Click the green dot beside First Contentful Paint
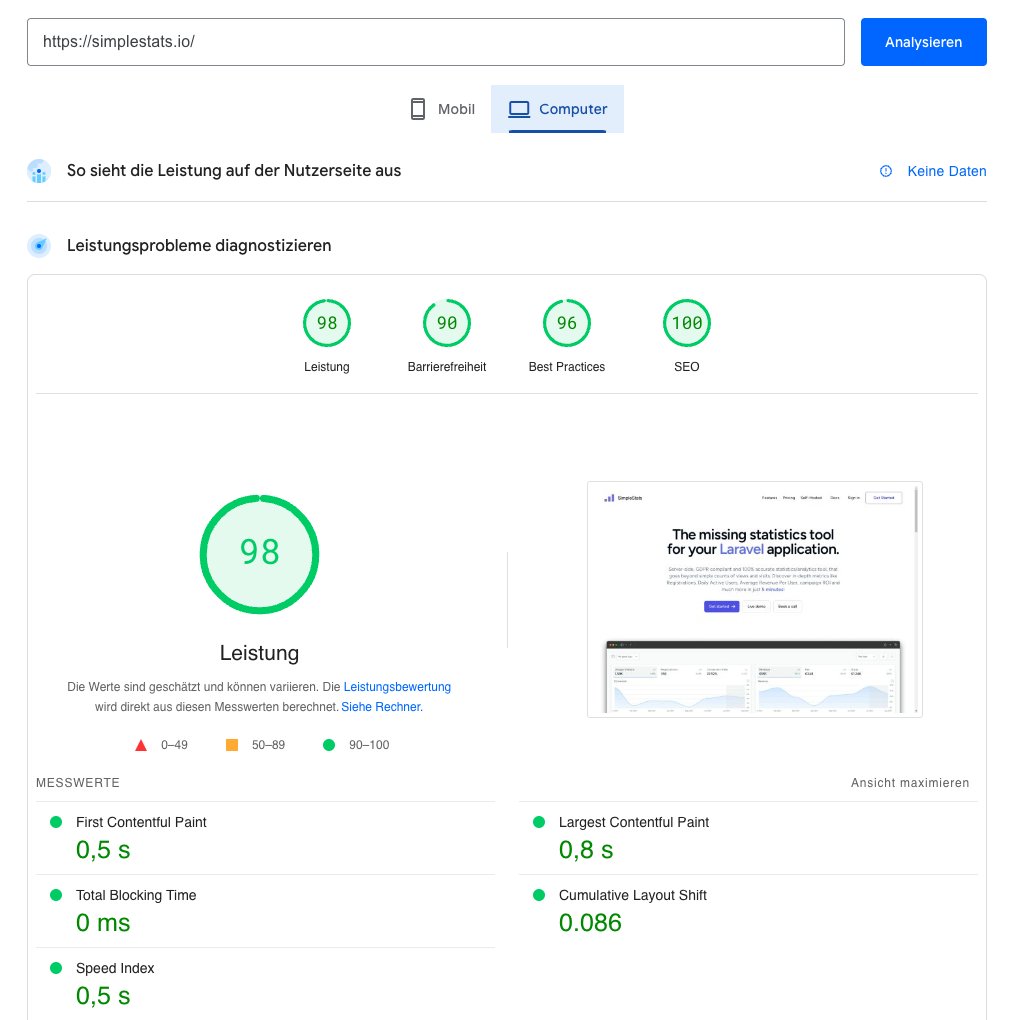This screenshot has height=1020, width=1010. coord(58,822)
